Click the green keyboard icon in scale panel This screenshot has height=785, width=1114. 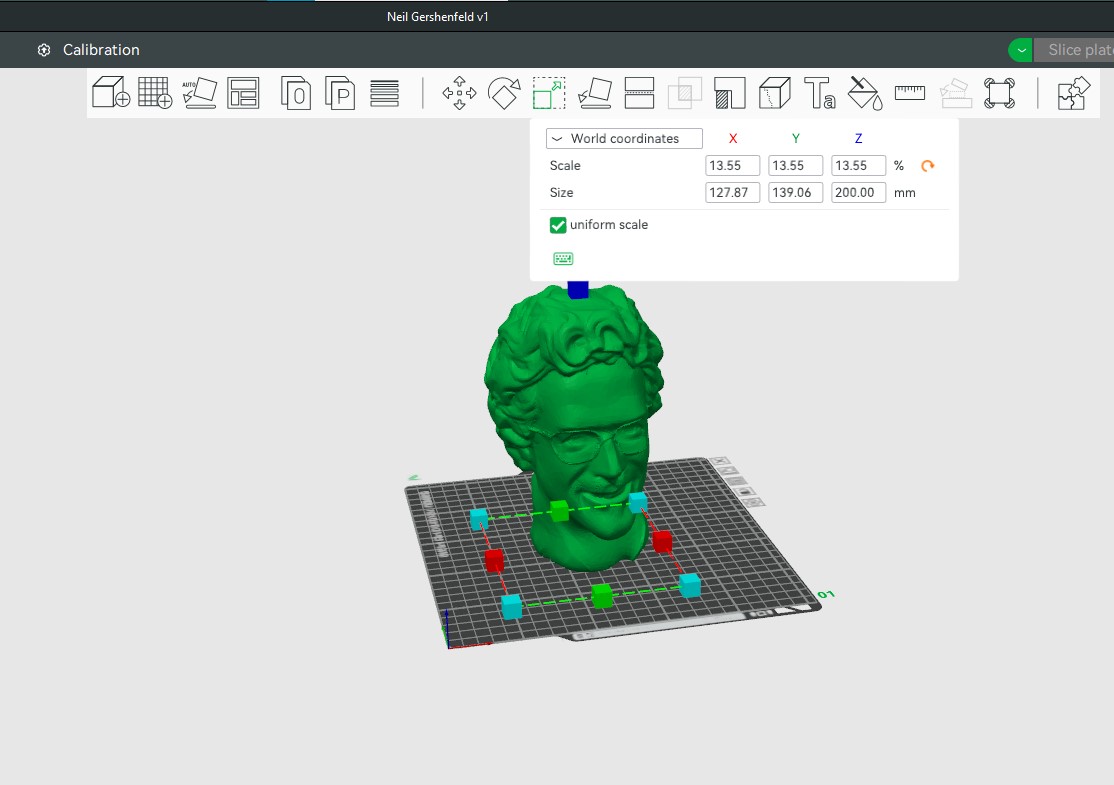click(x=563, y=259)
